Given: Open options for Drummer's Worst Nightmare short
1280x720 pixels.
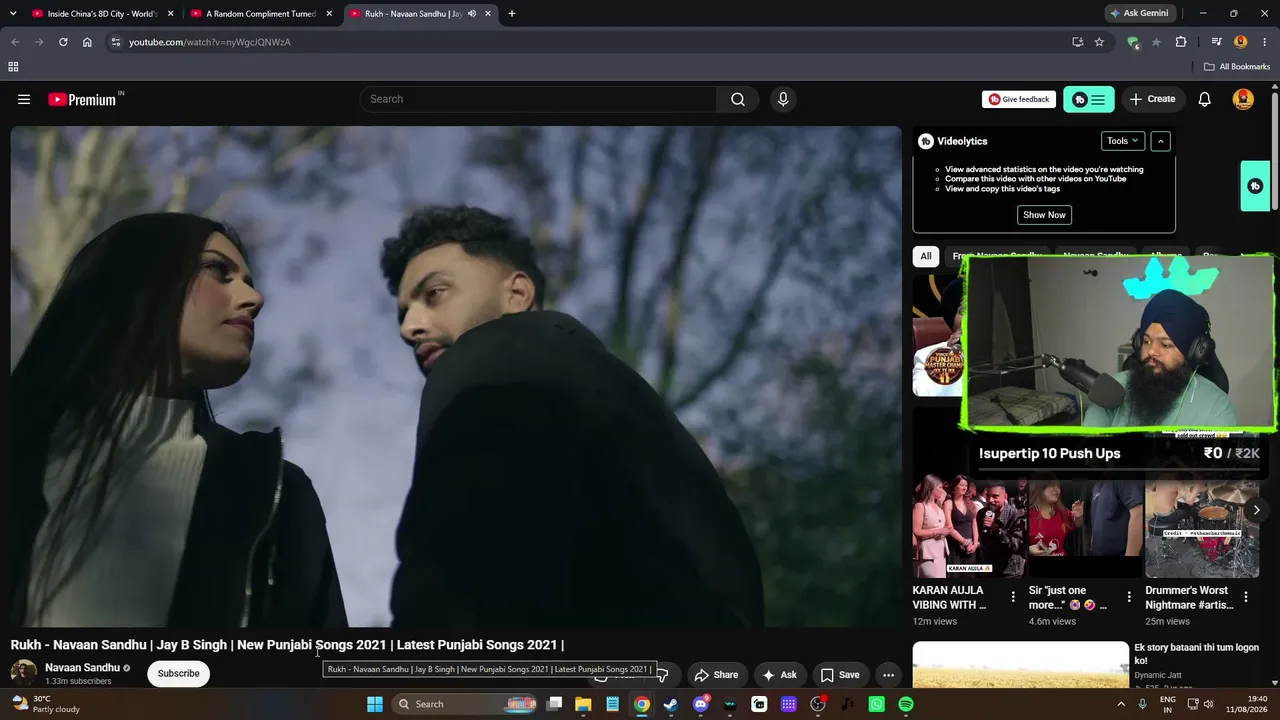Looking at the screenshot, I should click(1245, 597).
